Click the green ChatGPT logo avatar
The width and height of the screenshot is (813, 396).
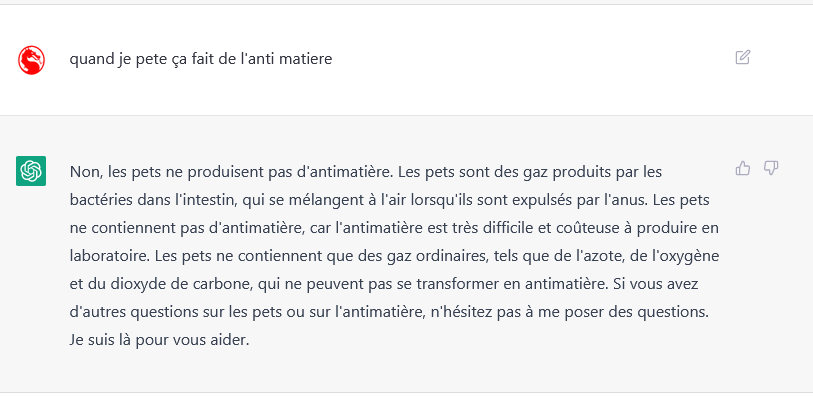[31, 171]
